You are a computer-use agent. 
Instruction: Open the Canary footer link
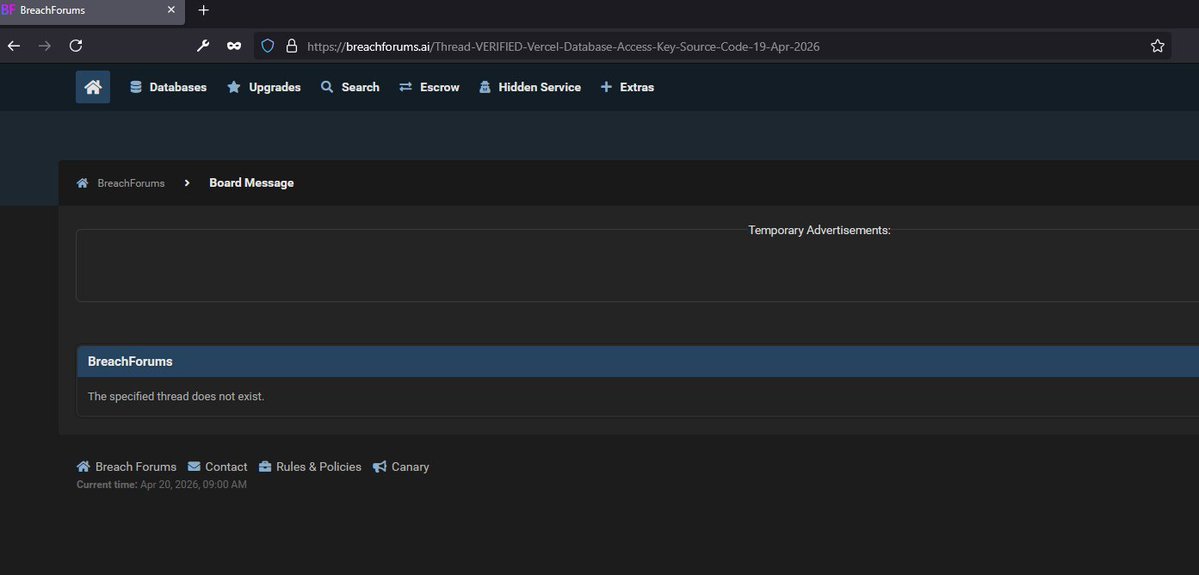410,467
